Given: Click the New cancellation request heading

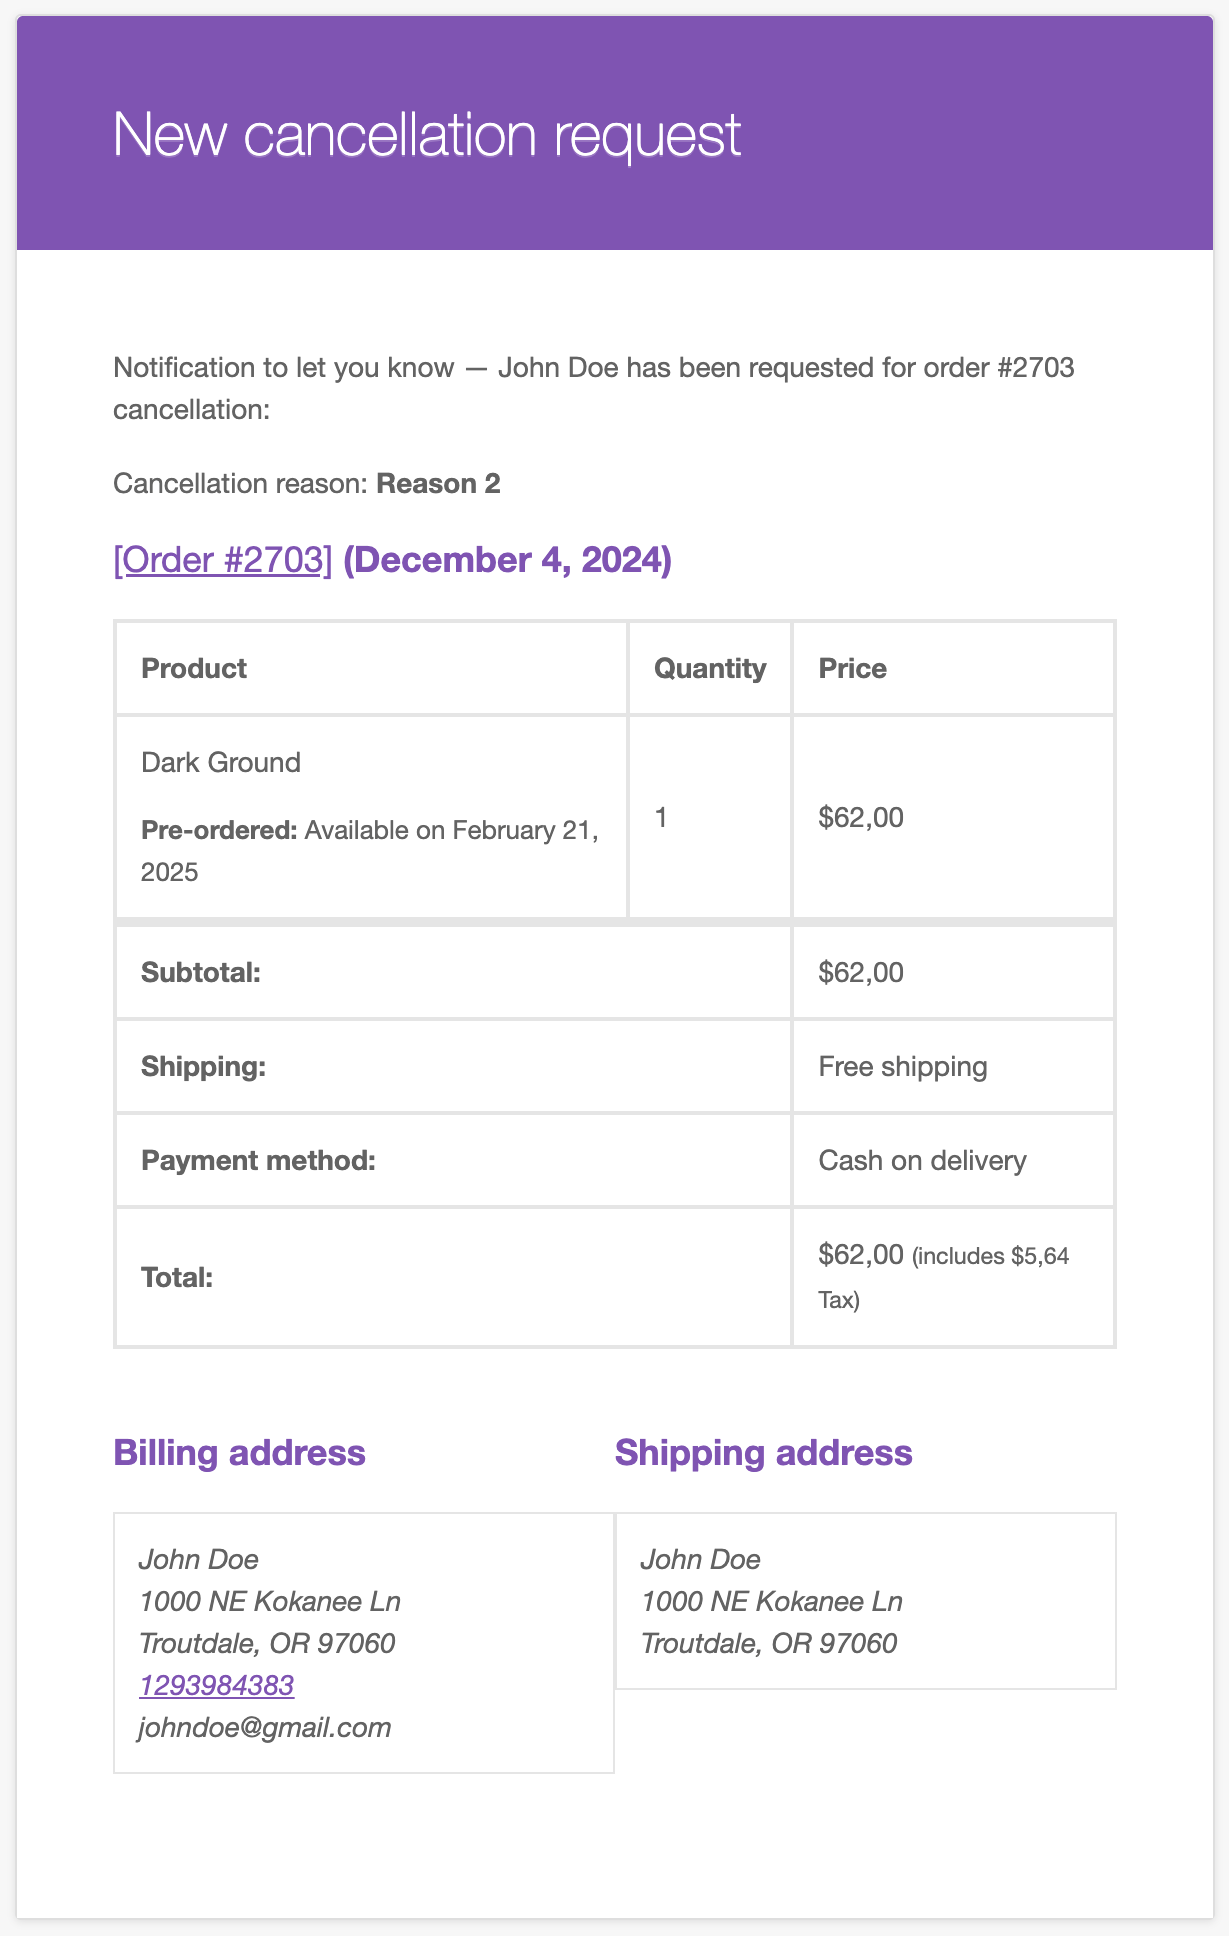Looking at the screenshot, I should (427, 134).
